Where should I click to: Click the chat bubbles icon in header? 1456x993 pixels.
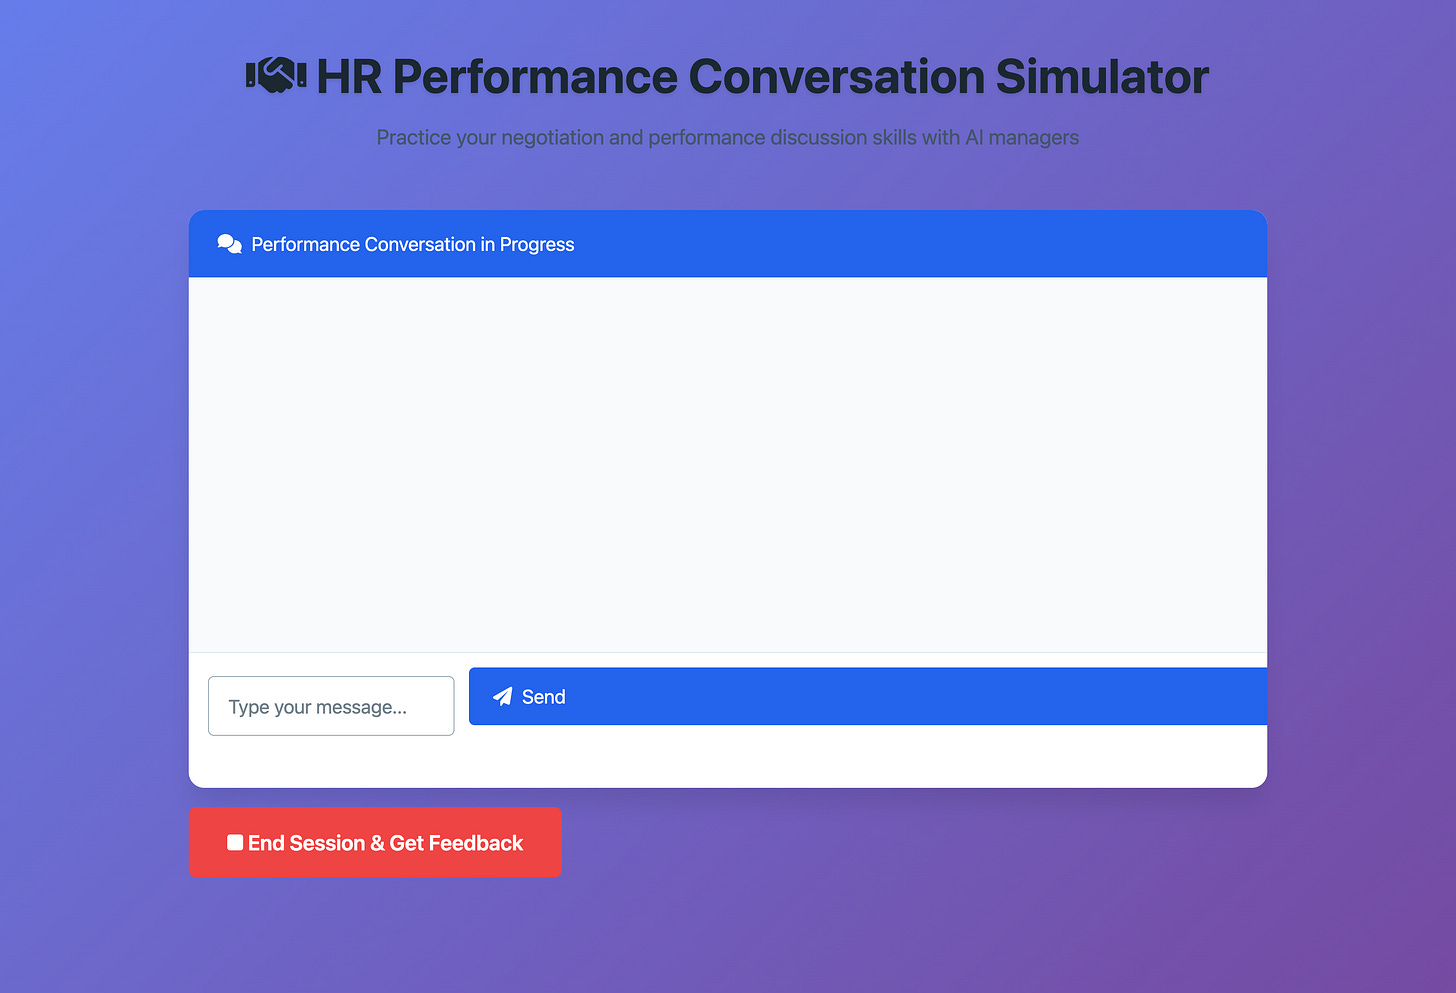(229, 244)
